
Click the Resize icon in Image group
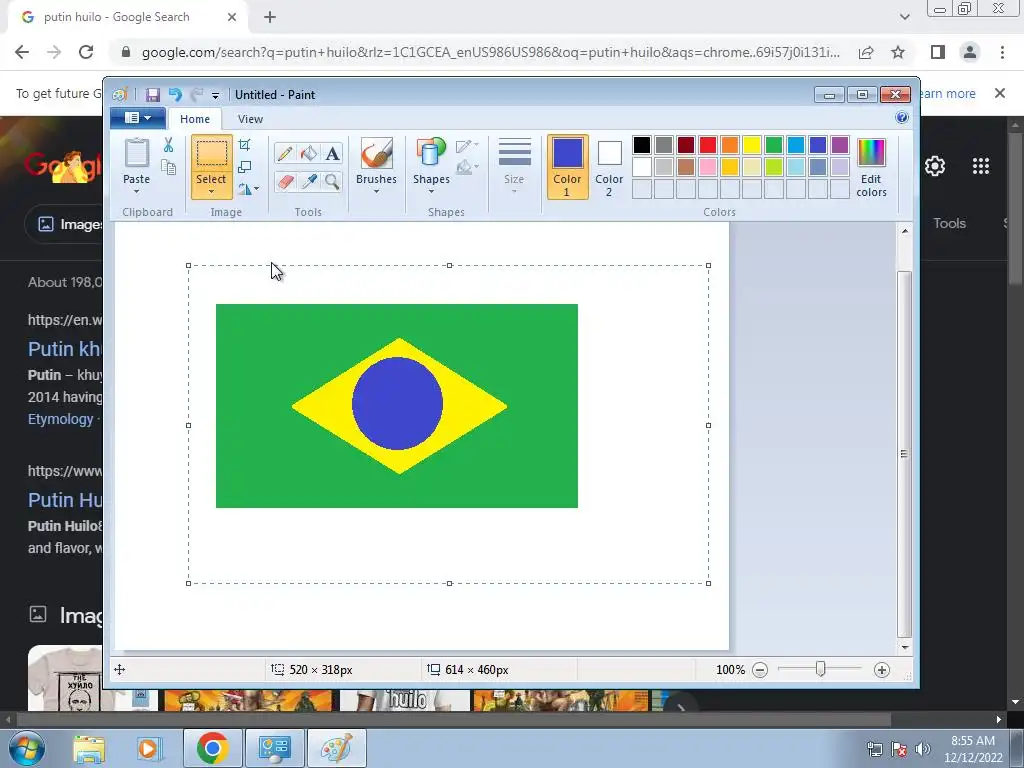tap(245, 167)
